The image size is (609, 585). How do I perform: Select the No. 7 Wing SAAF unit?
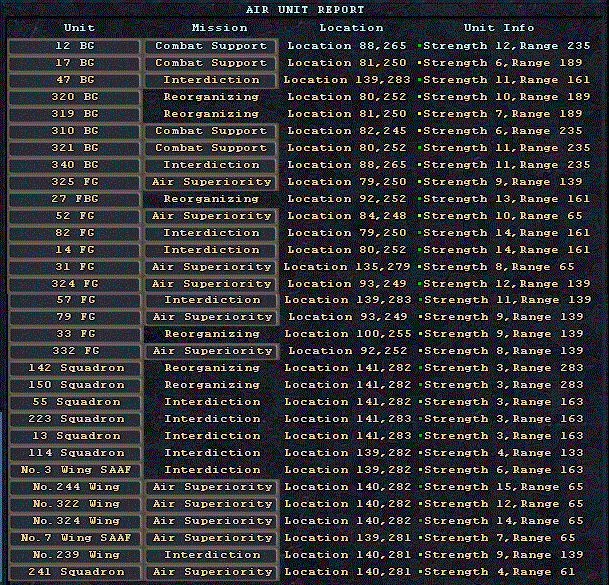tap(75, 538)
